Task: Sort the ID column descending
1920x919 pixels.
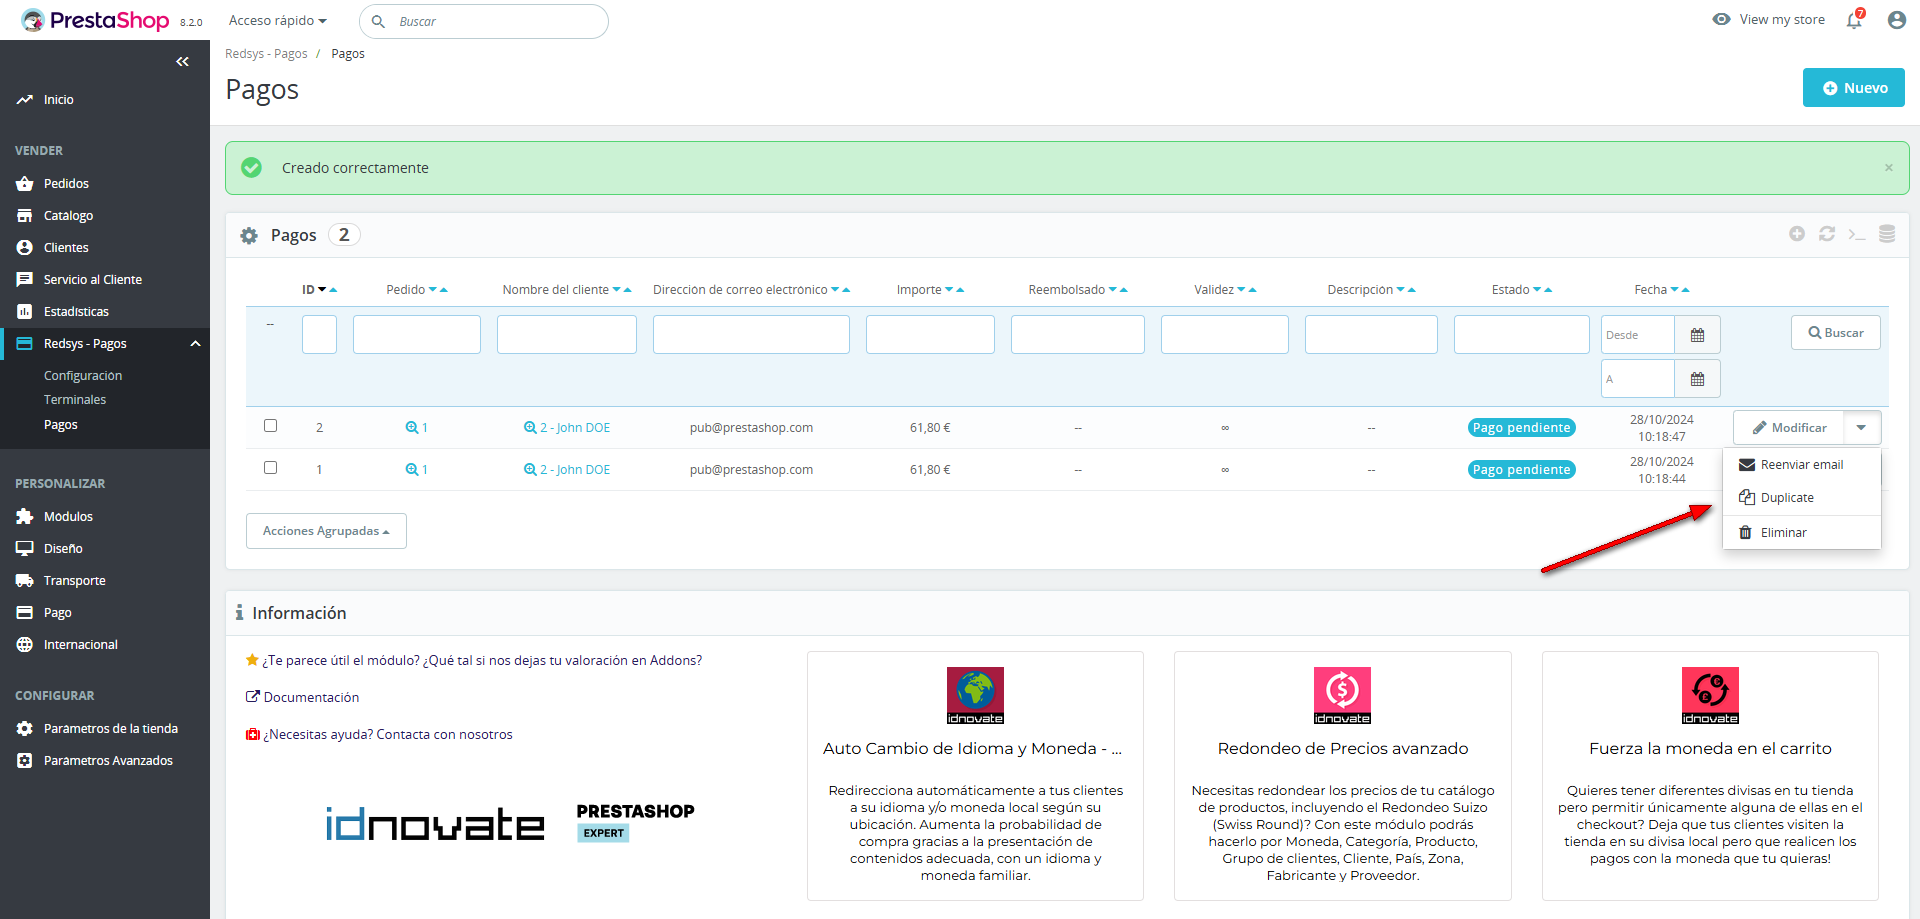Action: coord(322,290)
